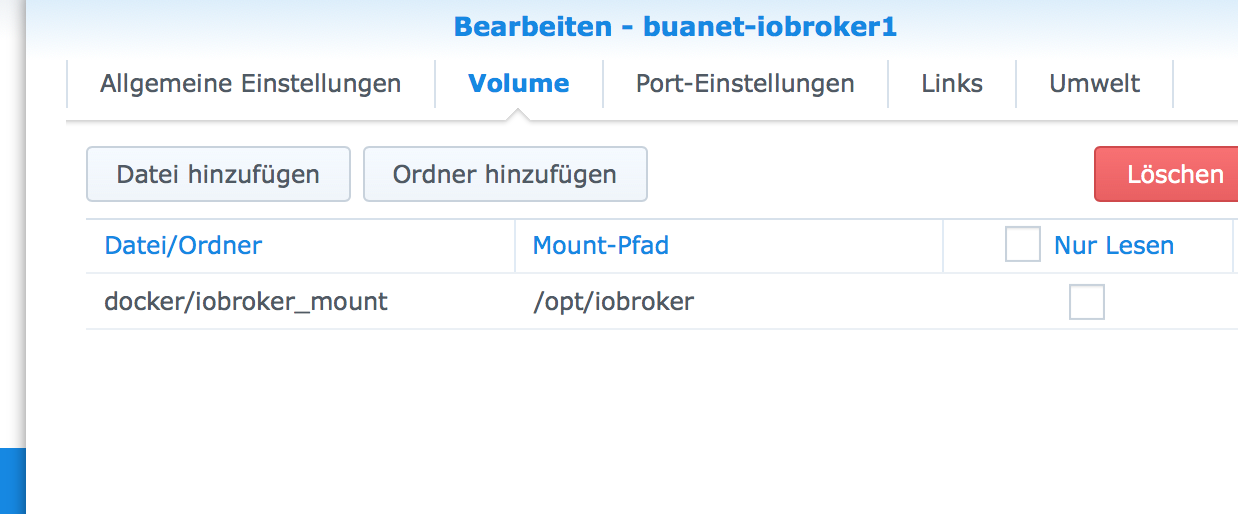The image size is (1238, 514).
Task: Select the Volume tab
Action: [518, 84]
